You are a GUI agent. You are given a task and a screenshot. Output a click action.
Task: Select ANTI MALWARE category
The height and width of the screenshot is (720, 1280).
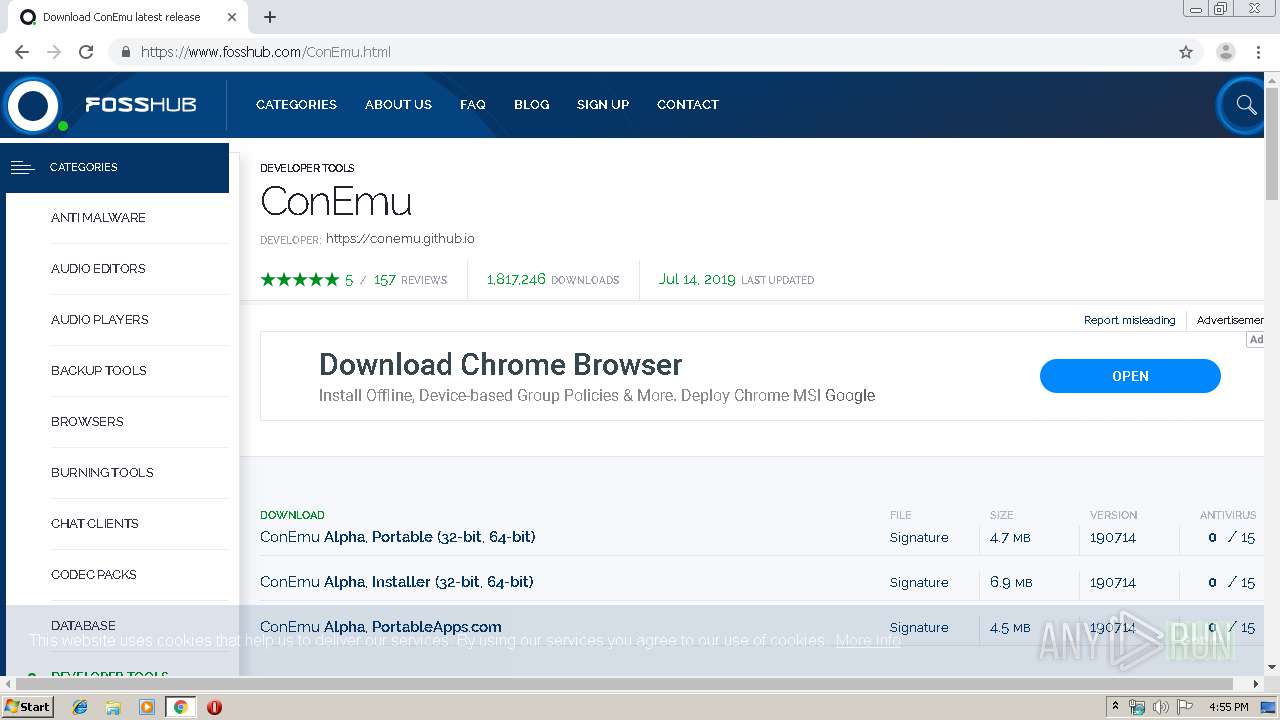coord(98,217)
